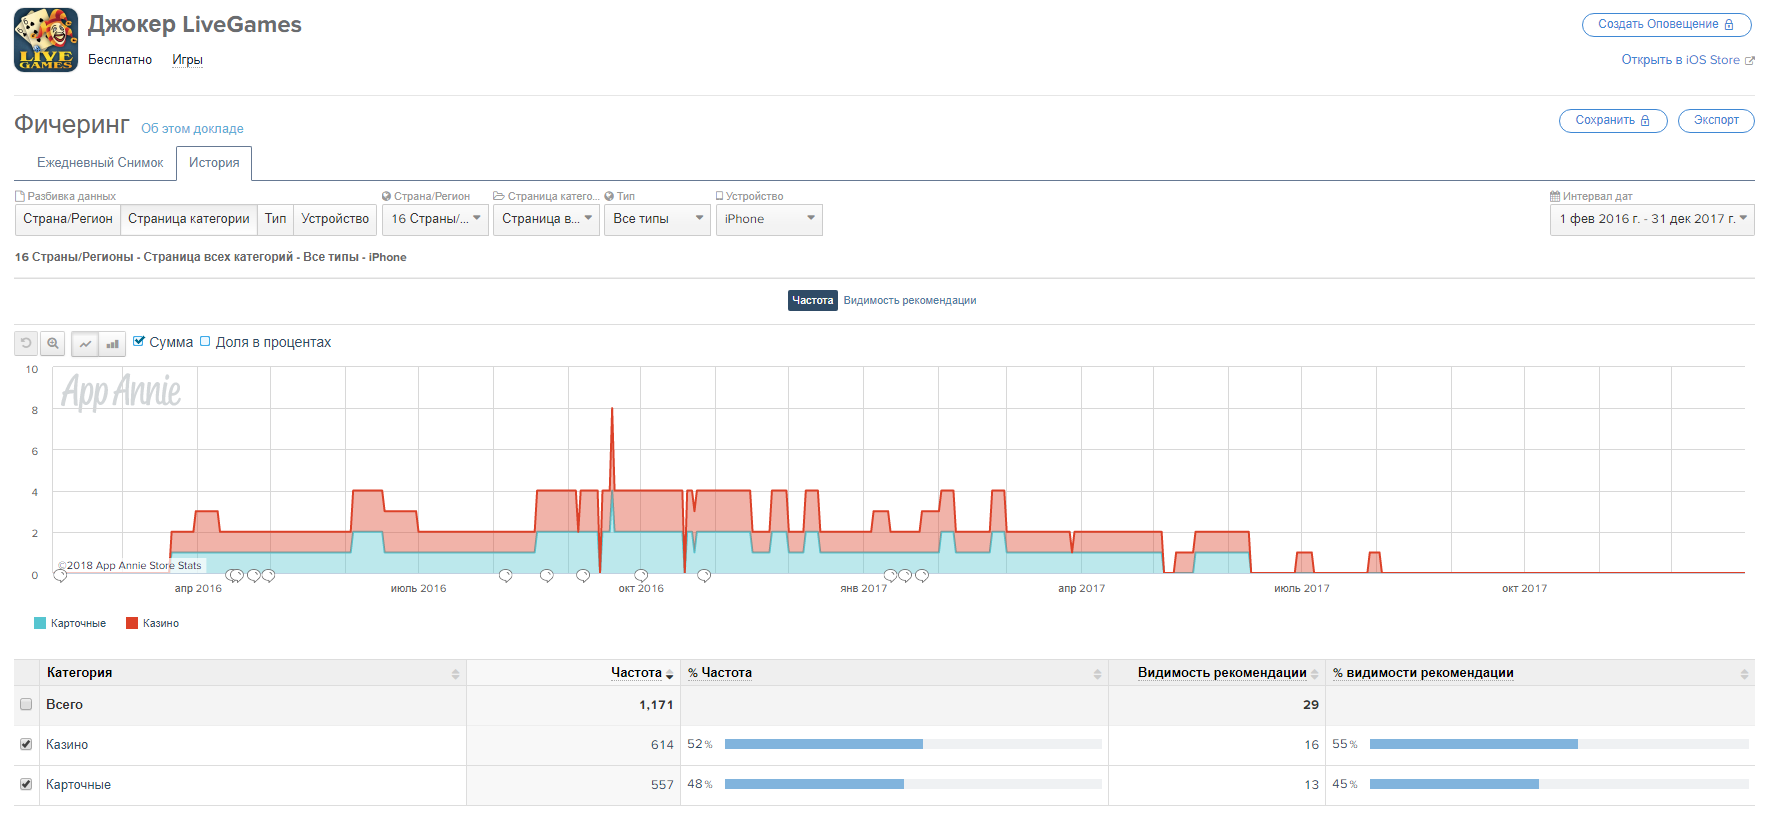Open the iPhone device dropdown
The image size is (1774, 823).
[x=768, y=219]
